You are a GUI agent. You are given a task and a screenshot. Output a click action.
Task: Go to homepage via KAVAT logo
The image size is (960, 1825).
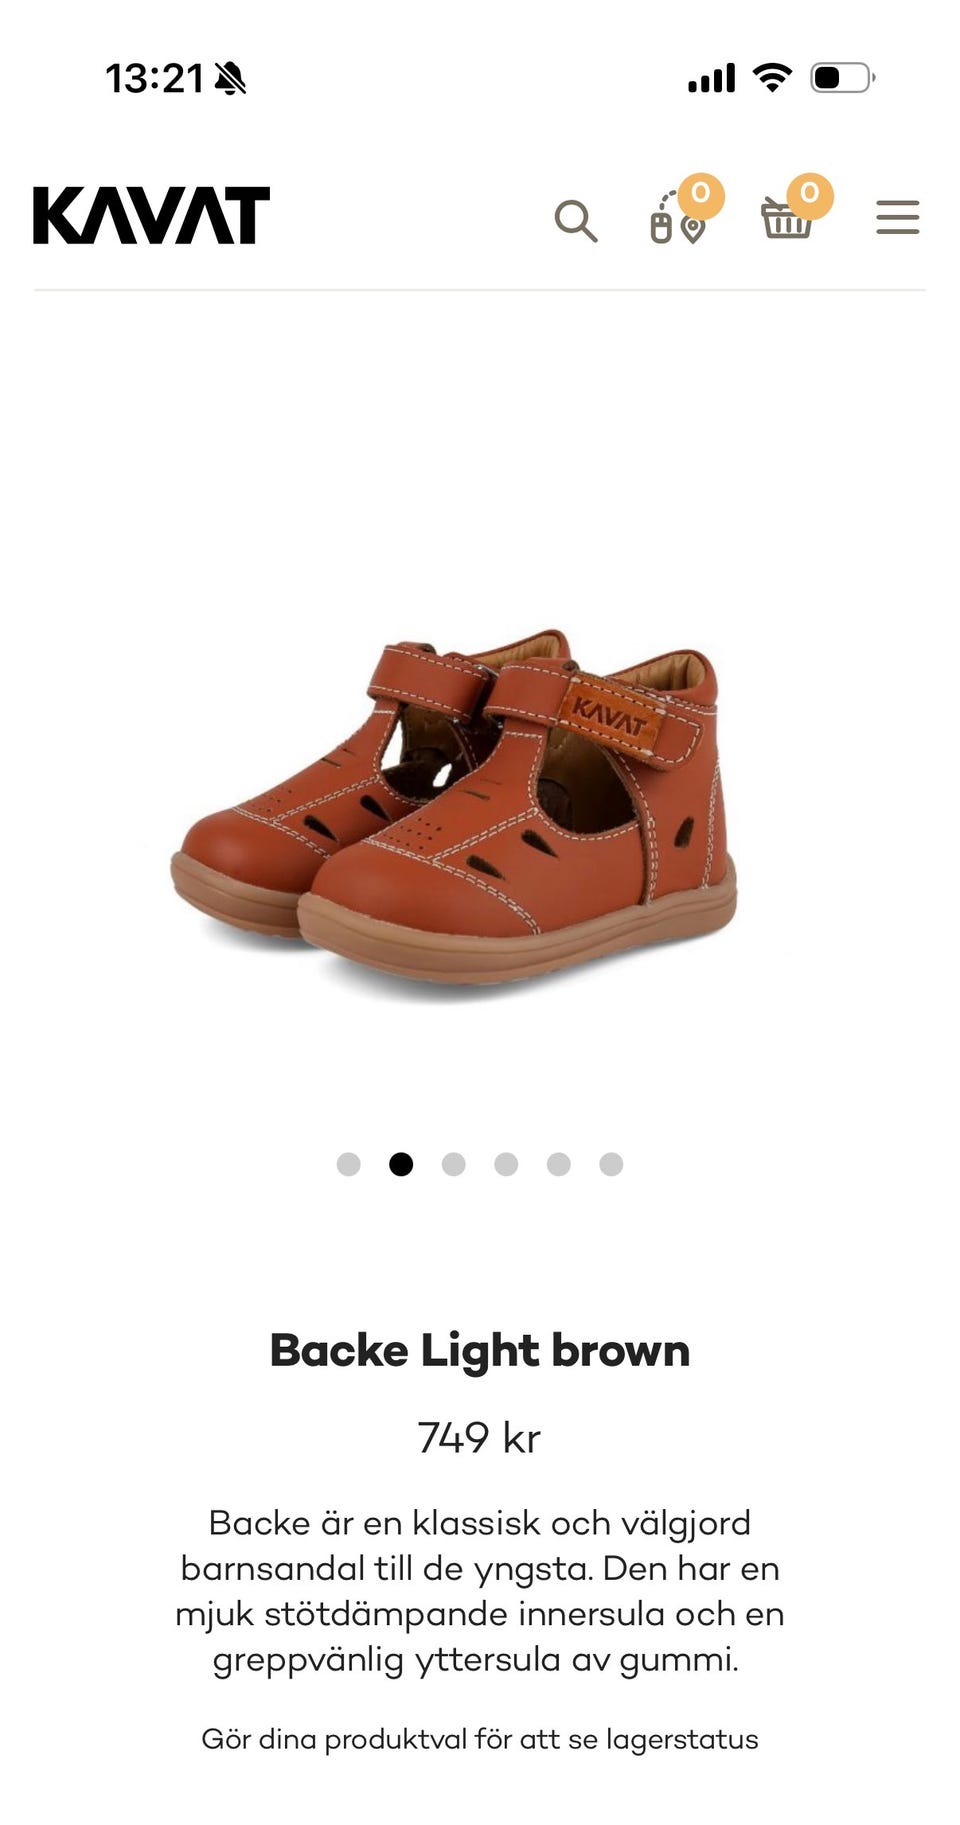(151, 215)
